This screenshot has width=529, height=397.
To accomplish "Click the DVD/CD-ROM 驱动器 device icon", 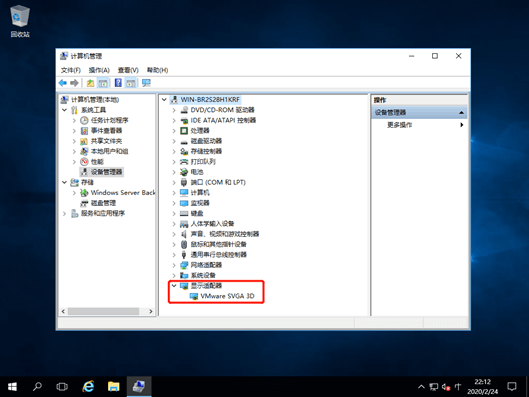I will 184,110.
